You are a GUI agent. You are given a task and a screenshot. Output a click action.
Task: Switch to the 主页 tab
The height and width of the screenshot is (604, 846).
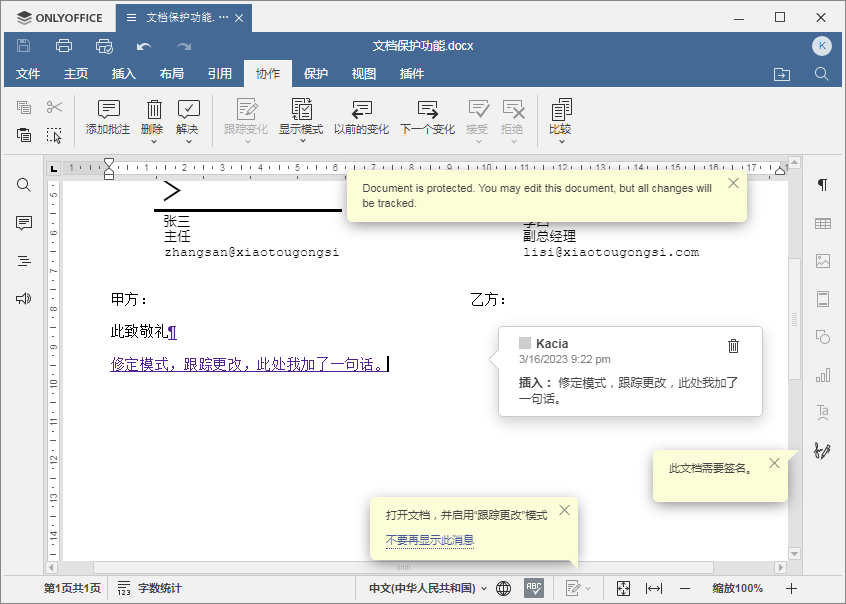(x=76, y=74)
